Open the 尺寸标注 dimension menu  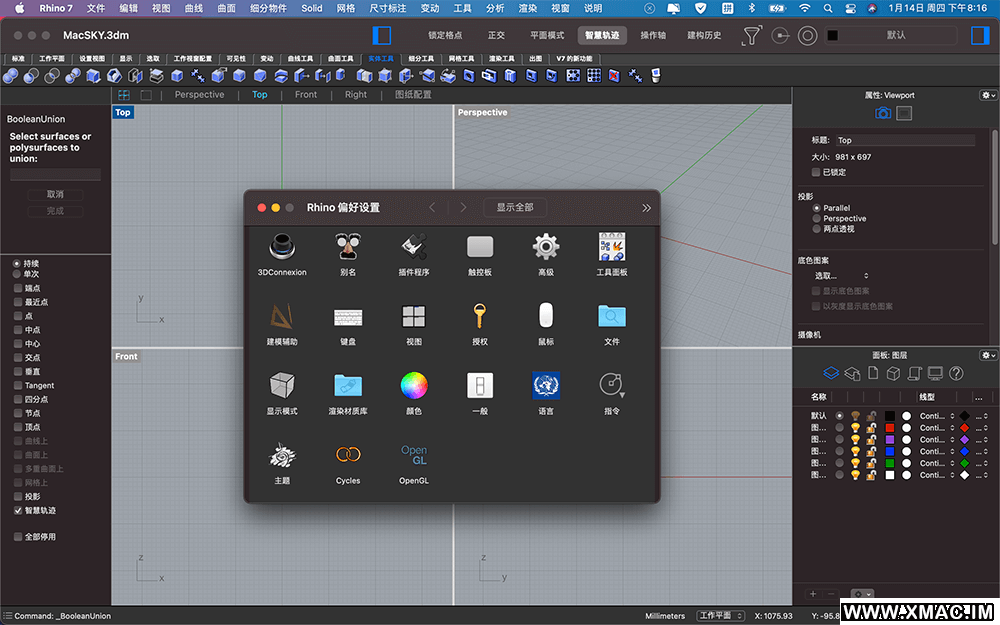pyautogui.click(x=388, y=8)
